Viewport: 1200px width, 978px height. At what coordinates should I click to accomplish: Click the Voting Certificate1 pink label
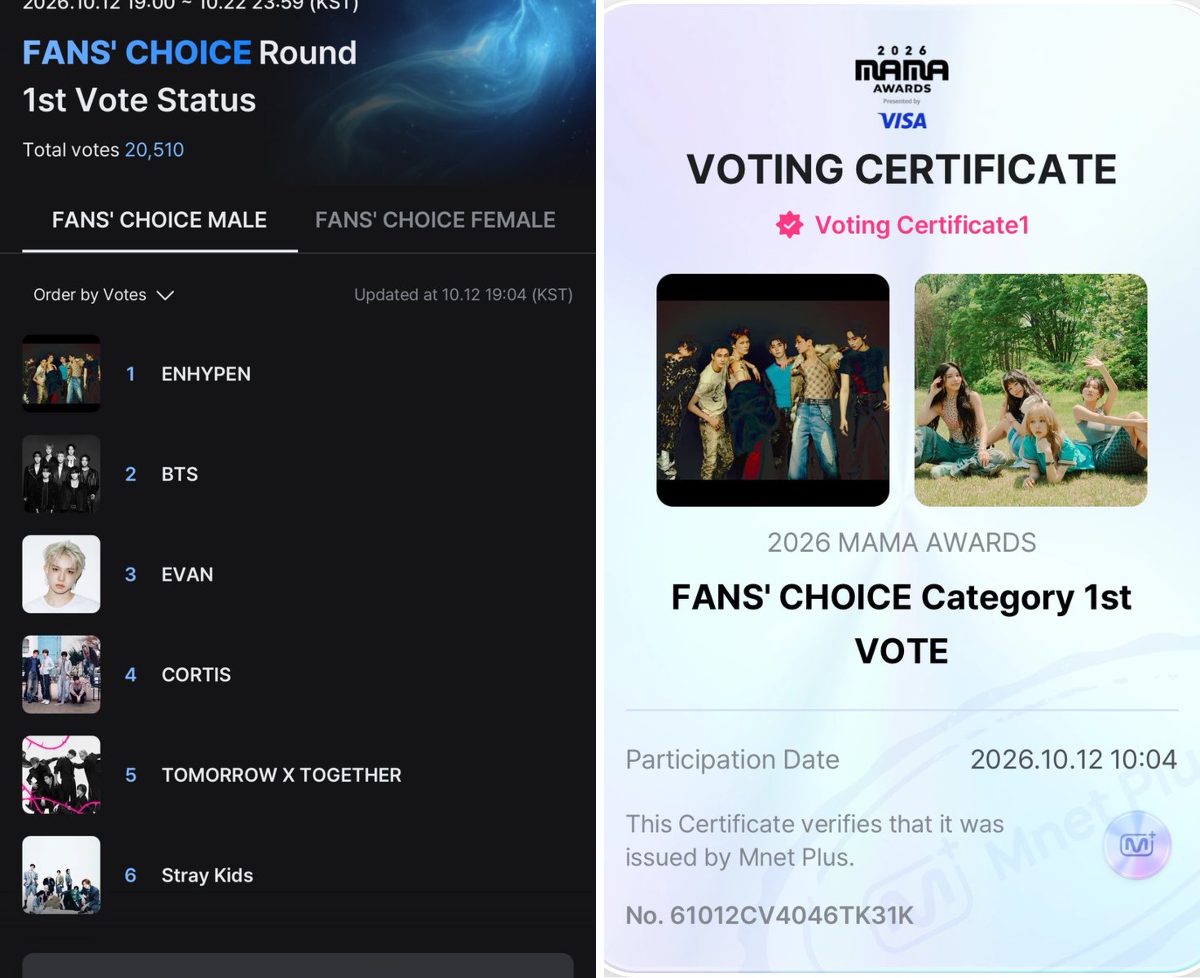point(921,225)
